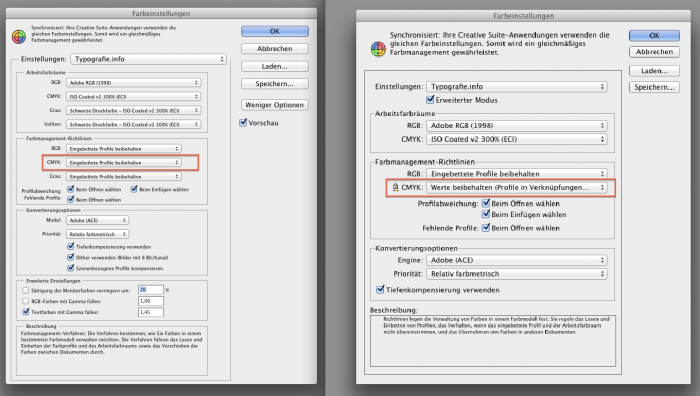Viewport: 700px width, 396px height.
Task: Toggle Tiefenkompensierung verwenden in right dialog
Action: [x=380, y=289]
